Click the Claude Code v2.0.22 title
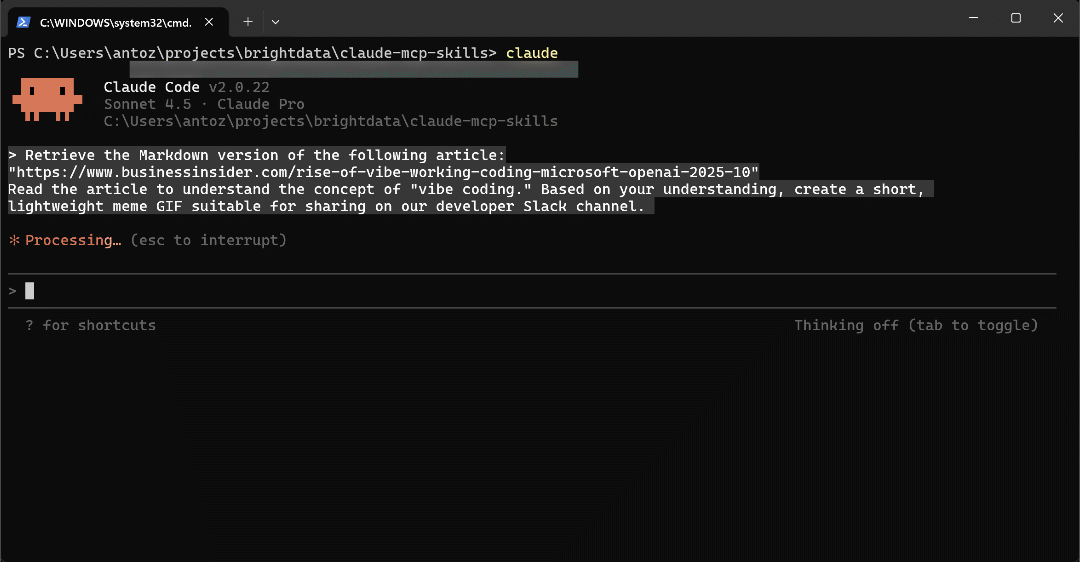1080x562 pixels. (186, 87)
